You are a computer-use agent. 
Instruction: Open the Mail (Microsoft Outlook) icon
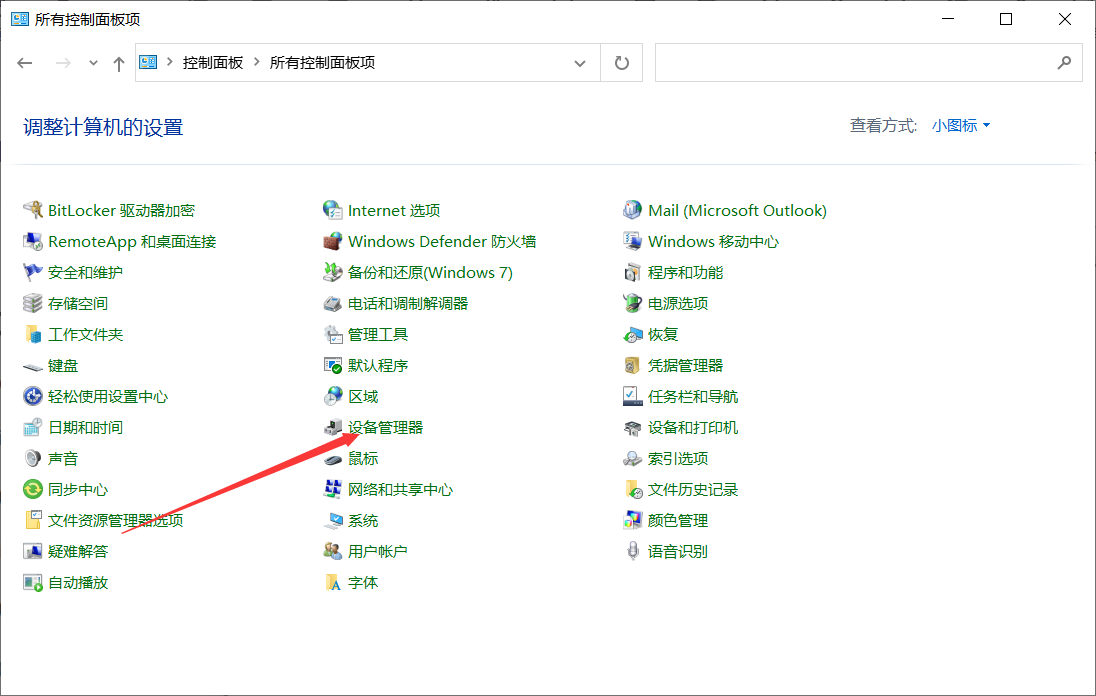pos(633,210)
